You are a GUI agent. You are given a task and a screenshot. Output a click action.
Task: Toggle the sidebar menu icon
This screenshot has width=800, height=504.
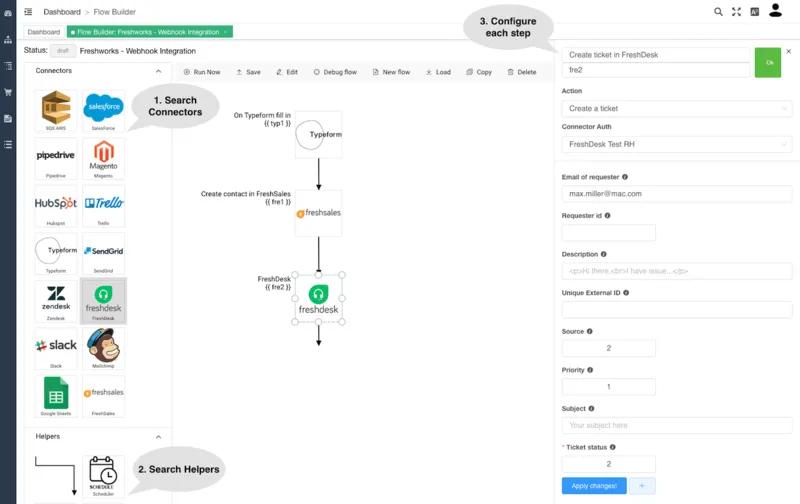(x=28, y=11)
